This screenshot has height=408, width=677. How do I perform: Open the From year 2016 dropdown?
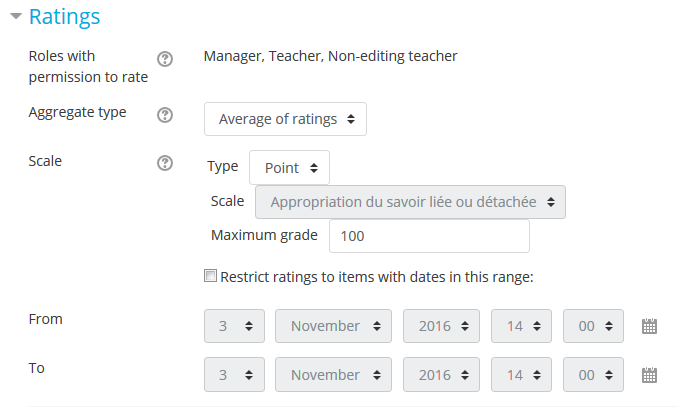[441, 326]
